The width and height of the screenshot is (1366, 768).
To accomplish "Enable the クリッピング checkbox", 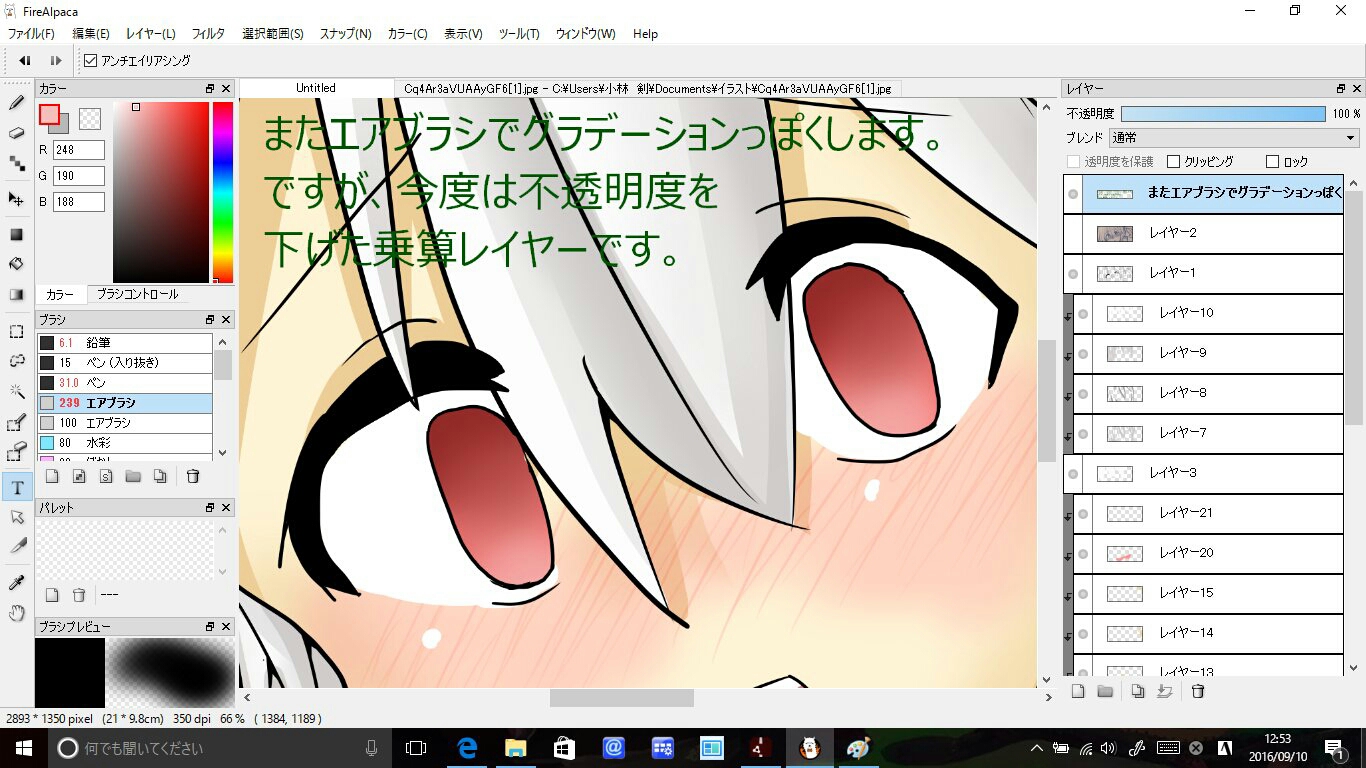I will pos(1174,161).
